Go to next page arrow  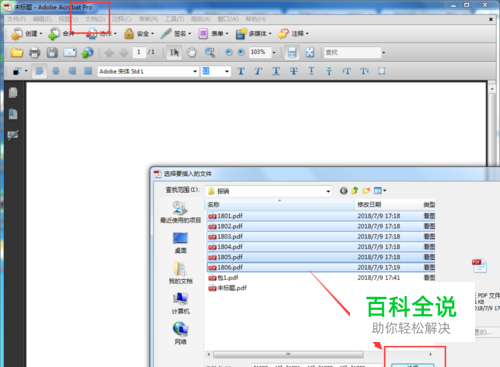tap(124, 53)
